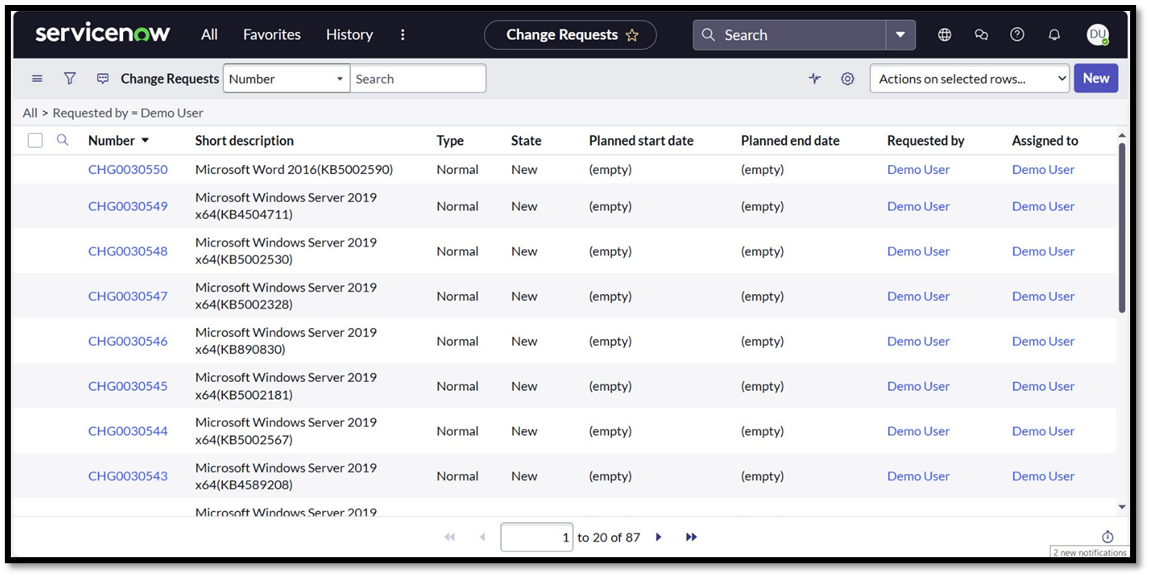The width and height of the screenshot is (1149, 576).
Task: Open the Favorites menu
Action: coord(272,34)
